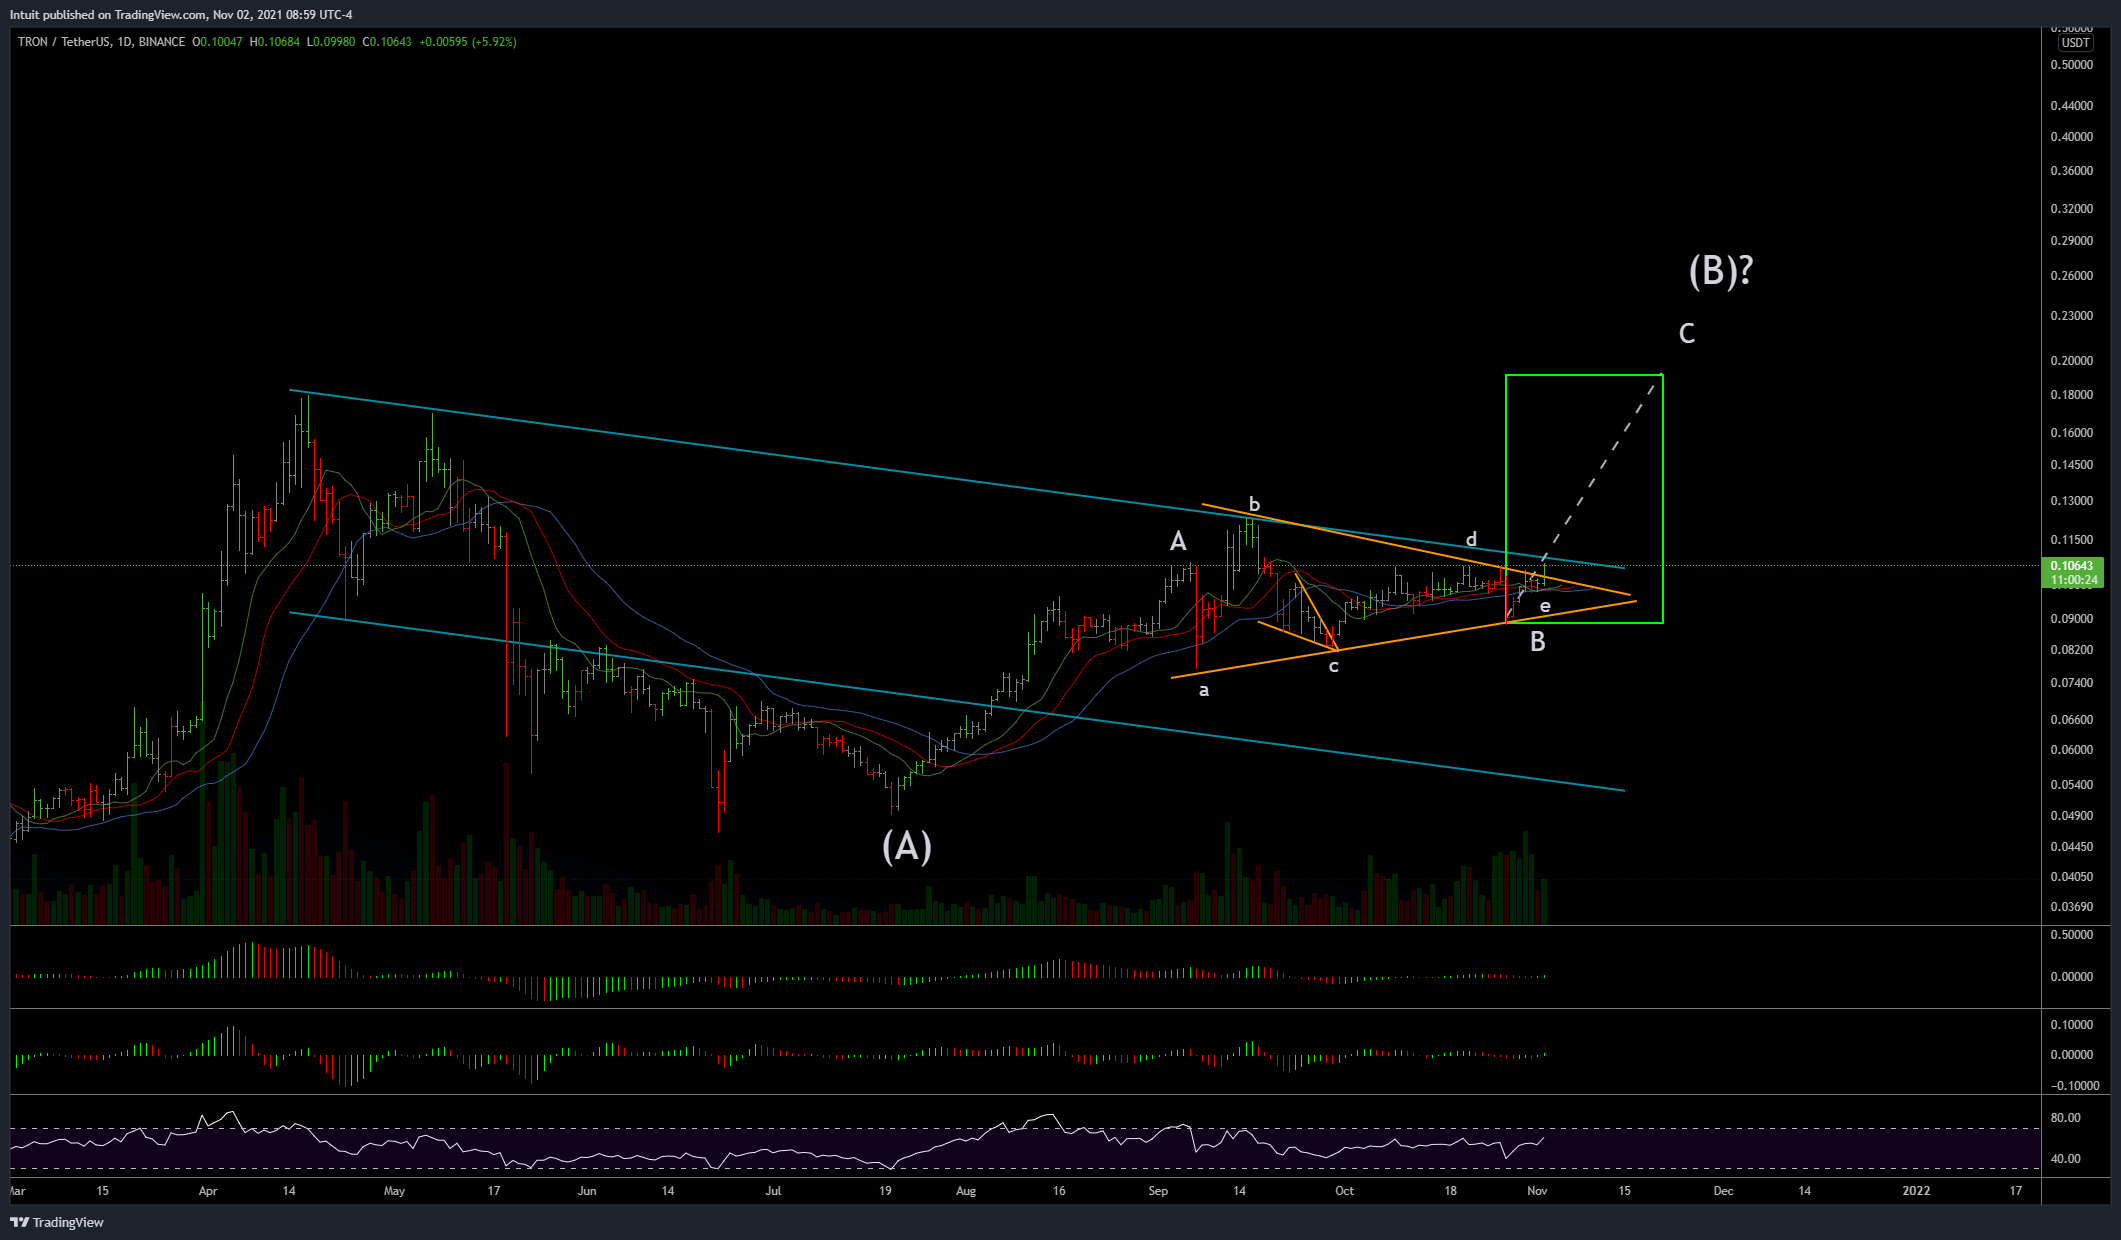Image resolution: width=2121 pixels, height=1240 pixels.
Task: Click 0.20000 on the price axis
Action: tap(2071, 361)
